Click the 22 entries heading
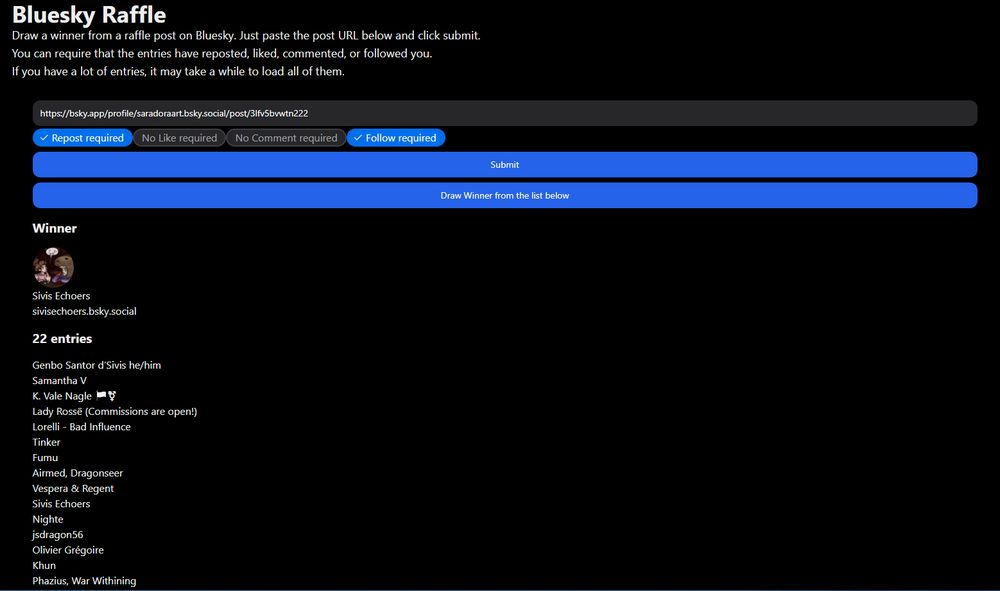 click(x=62, y=339)
